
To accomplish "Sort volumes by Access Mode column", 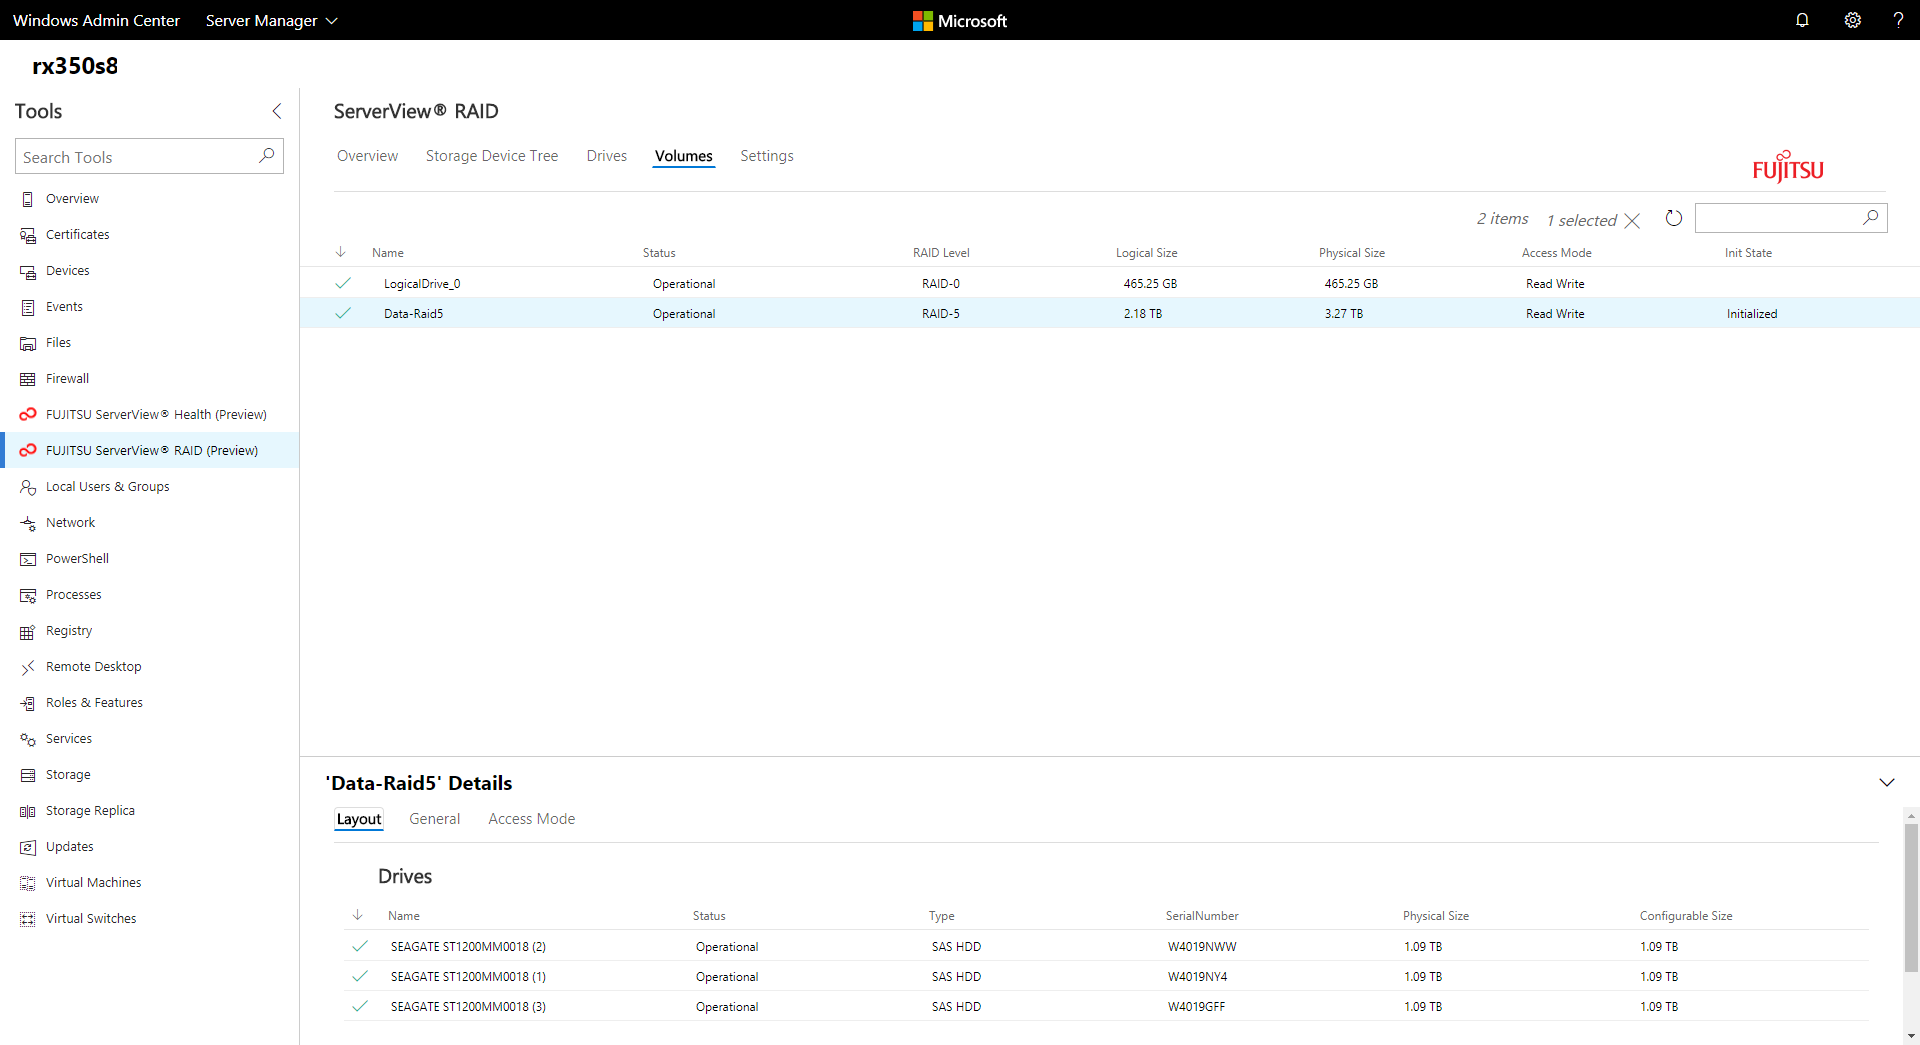I will tap(1556, 253).
